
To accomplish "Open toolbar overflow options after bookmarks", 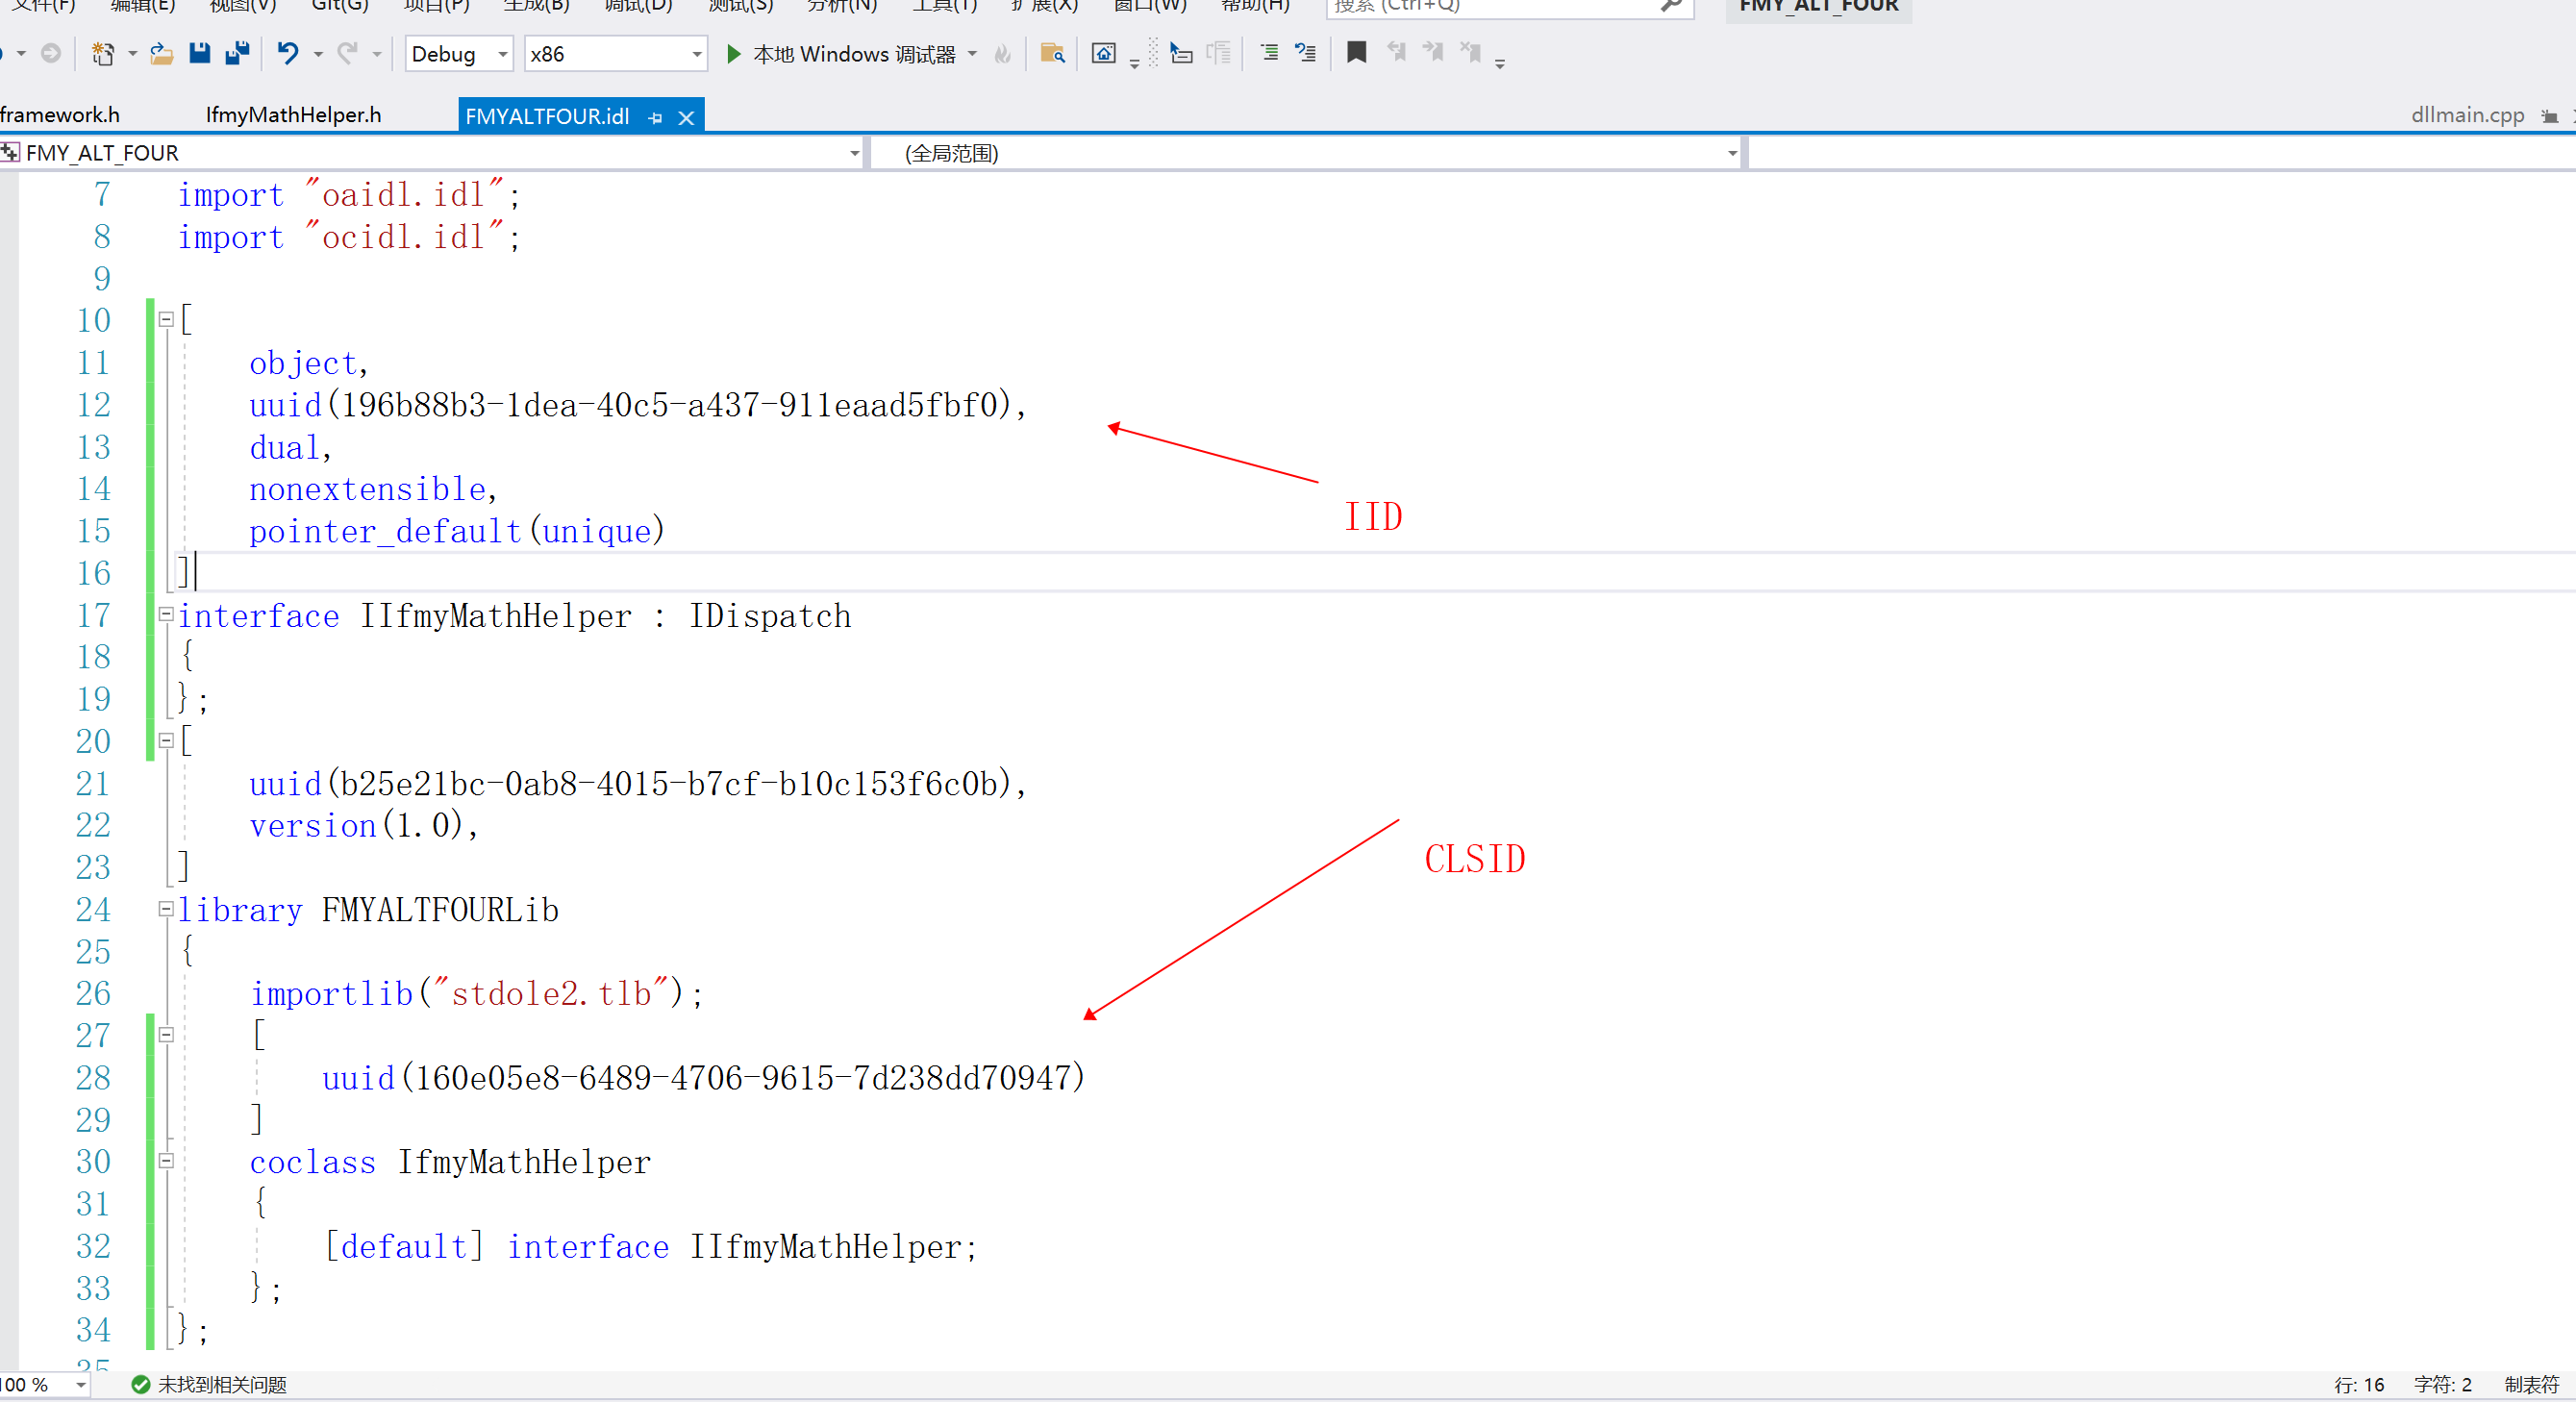I will pos(1500,64).
